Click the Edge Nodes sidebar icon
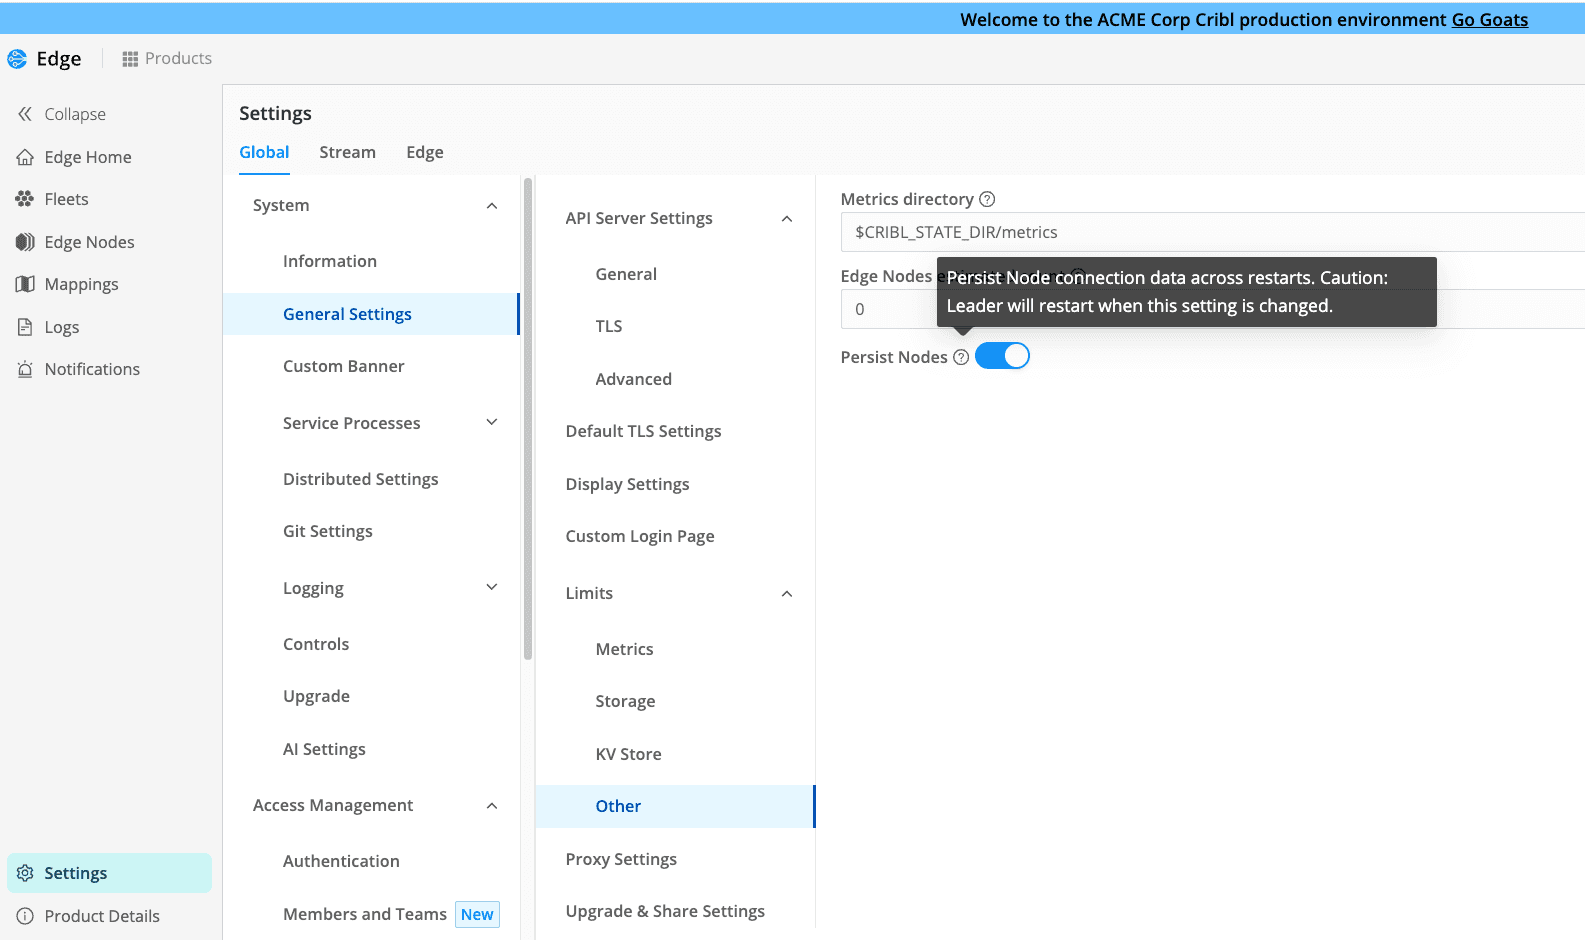 [25, 242]
